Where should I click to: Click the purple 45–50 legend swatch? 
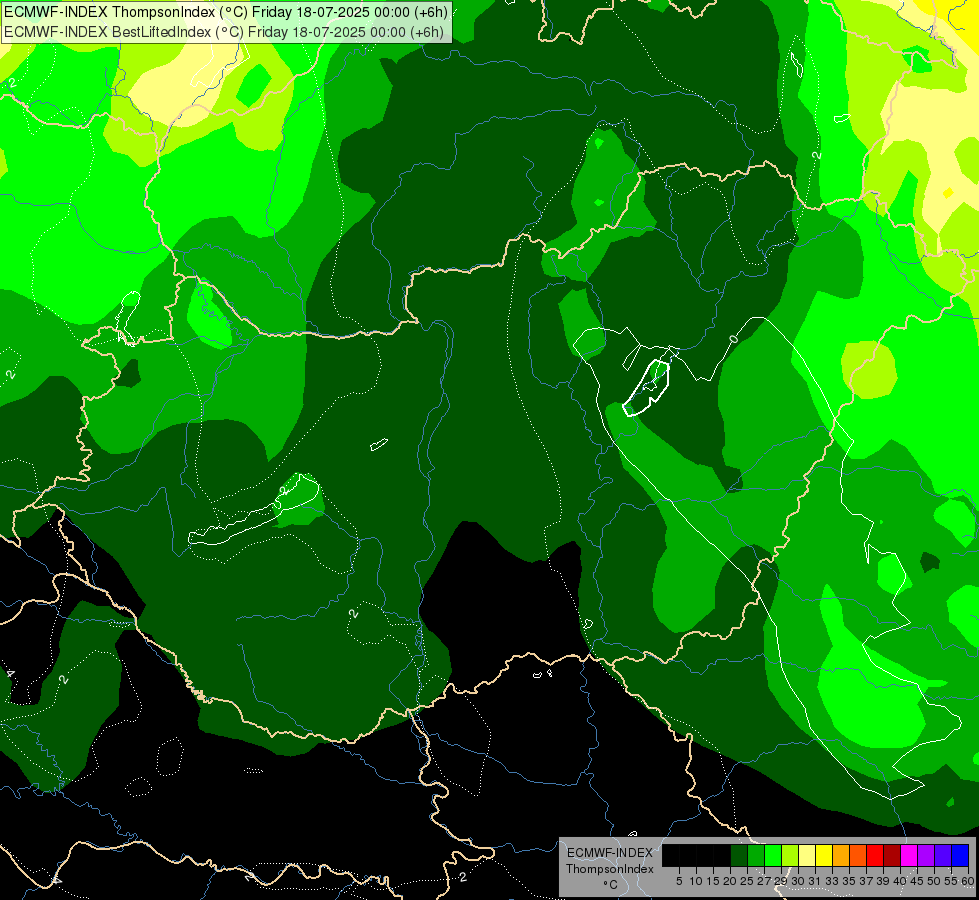tap(926, 855)
